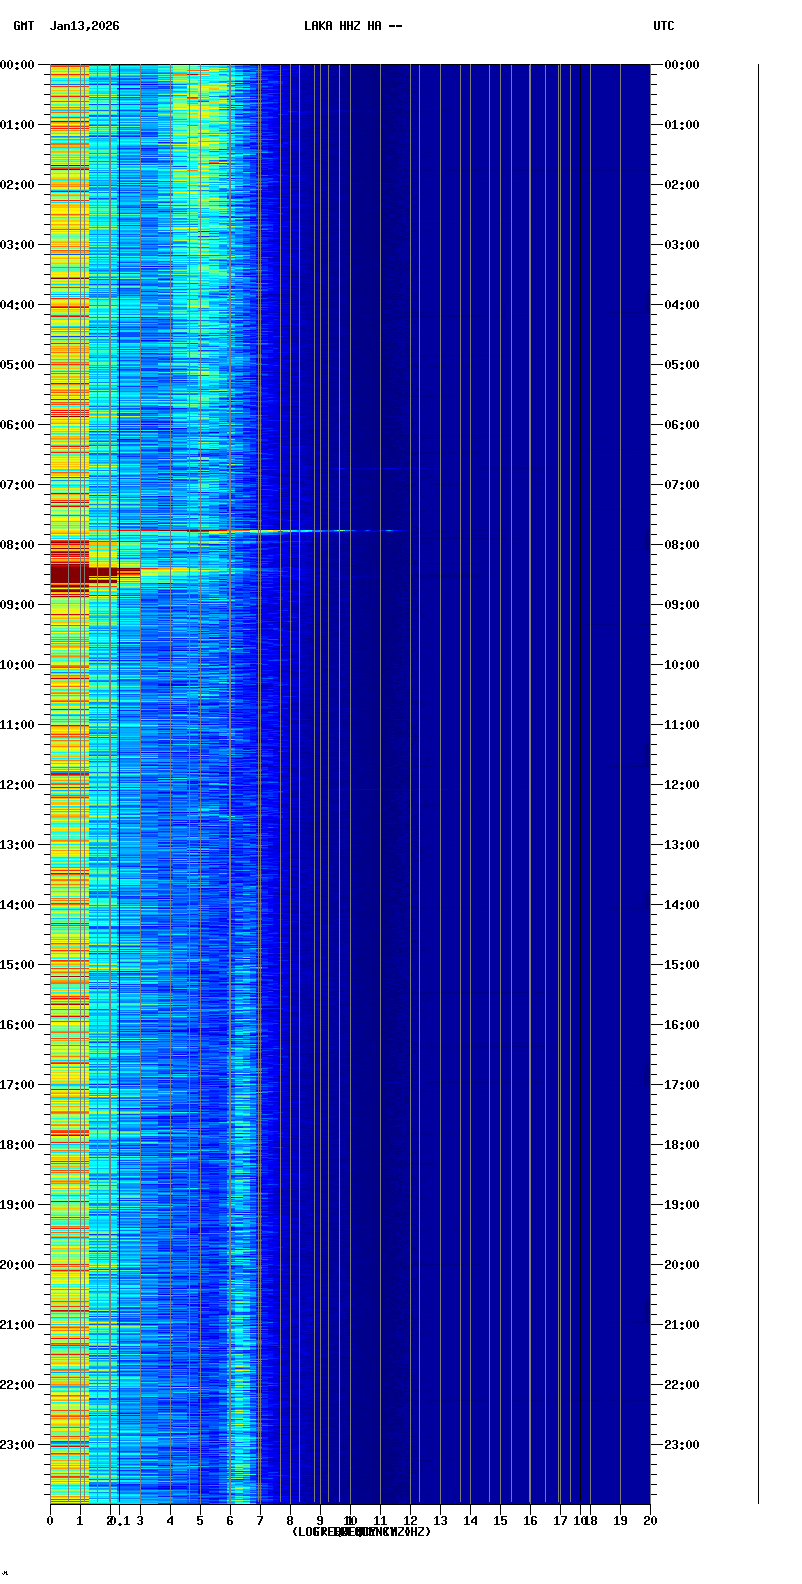Click the 0 Hz label on frequency axis
802x1584 pixels.
pos(50,1521)
